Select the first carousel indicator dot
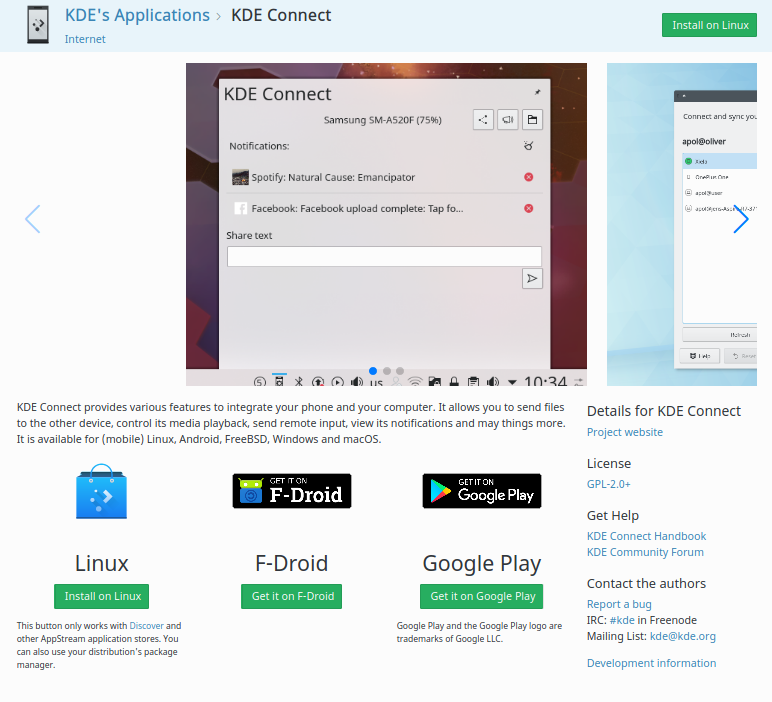 pos(373,371)
